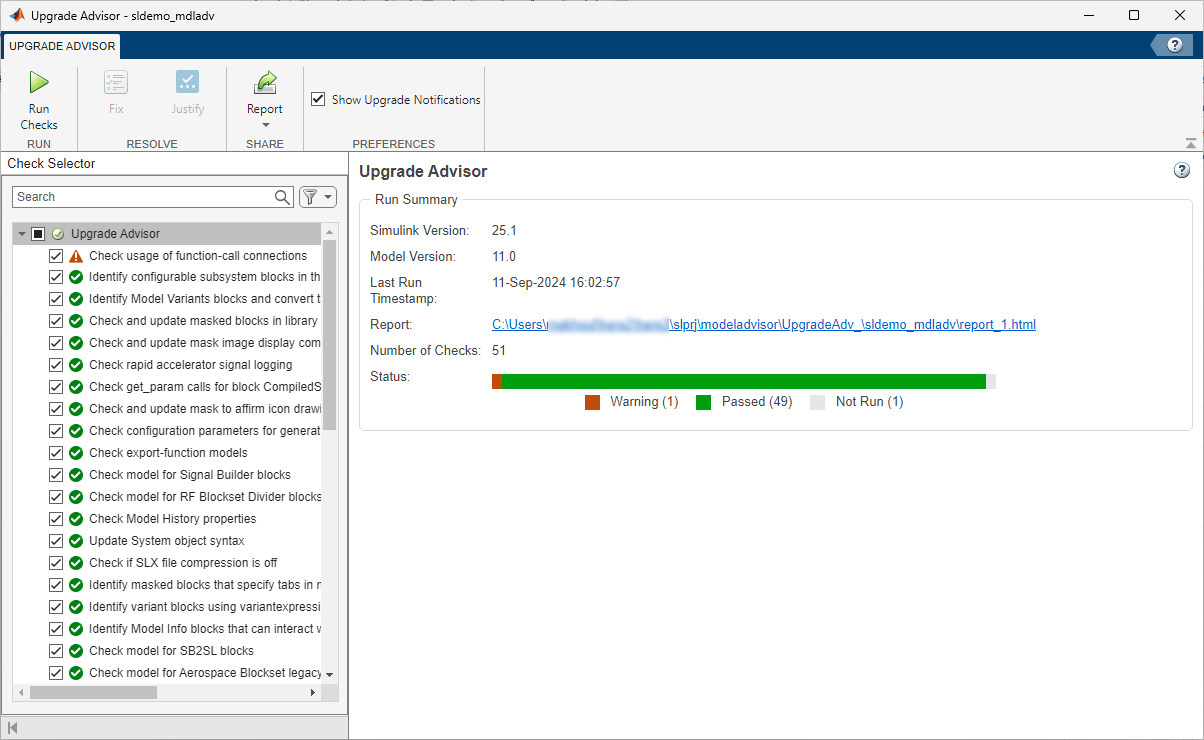Click the Fix tool icon

(115, 82)
